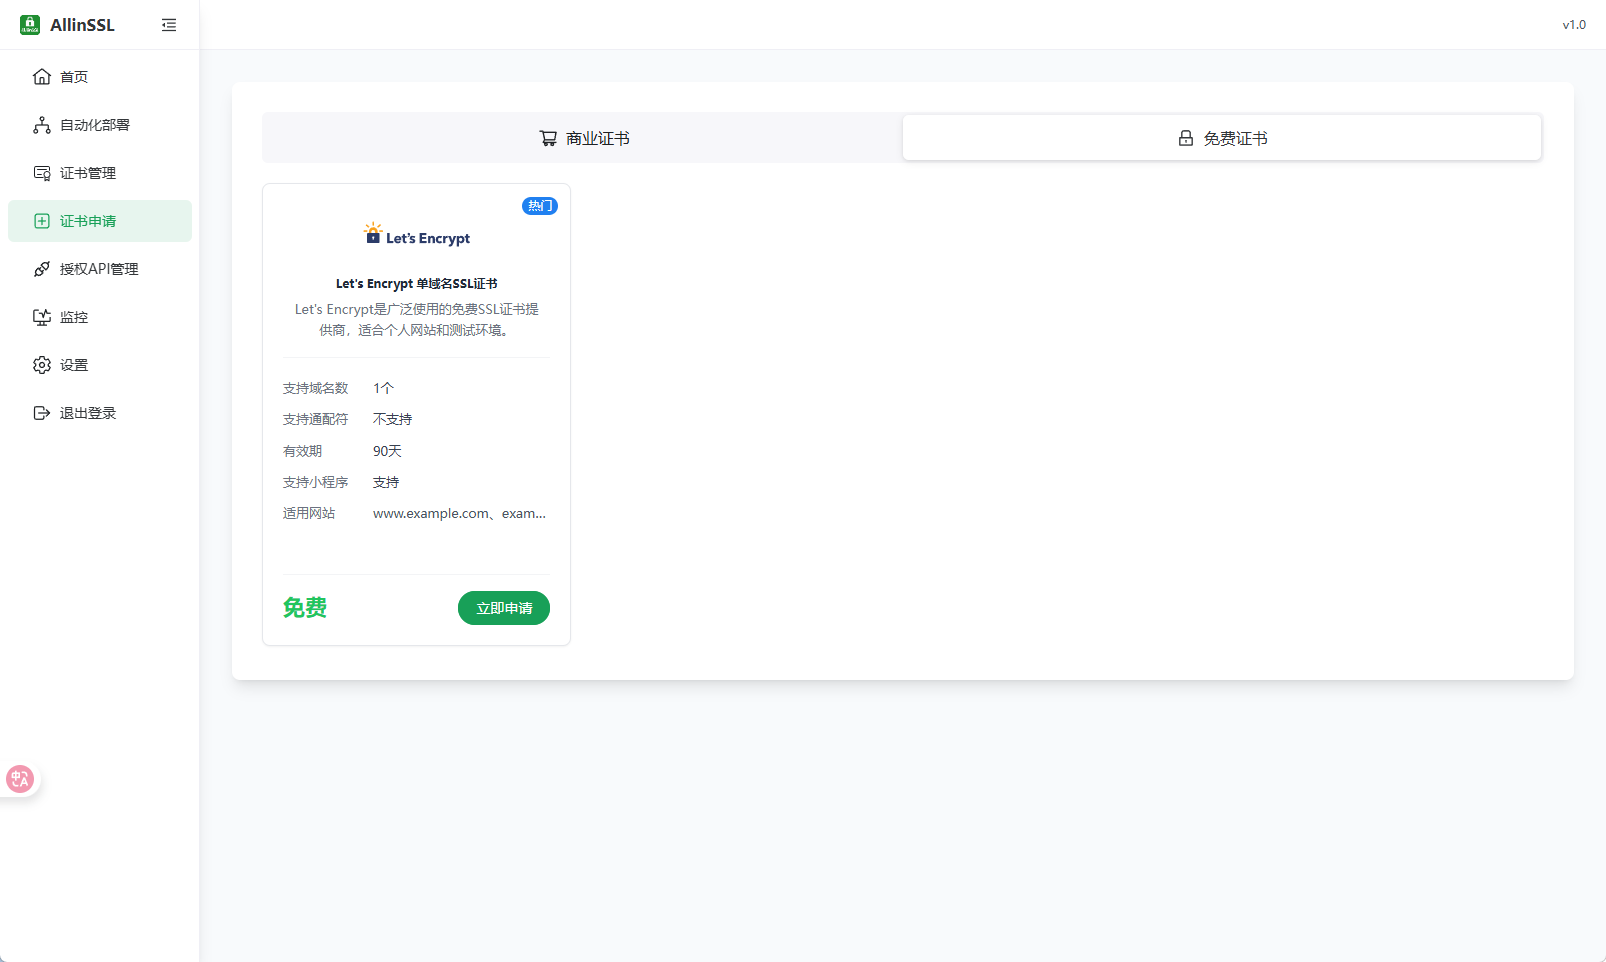Click the 监控 monitor icon

point(42,317)
